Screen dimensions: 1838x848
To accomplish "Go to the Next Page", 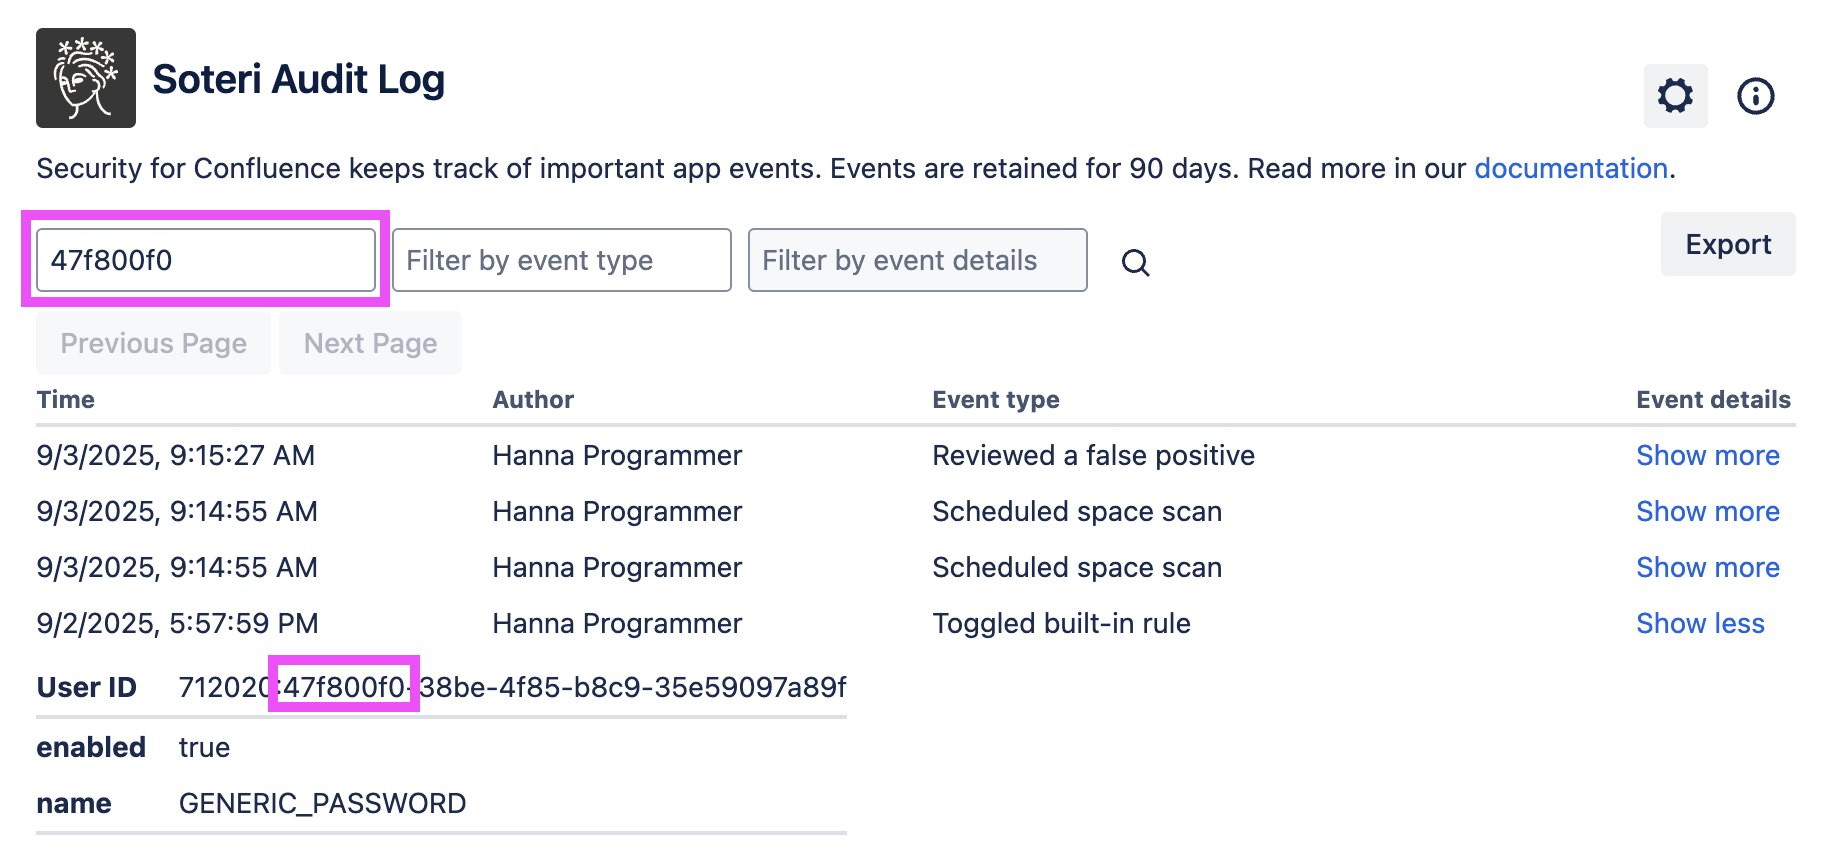I will (x=370, y=343).
